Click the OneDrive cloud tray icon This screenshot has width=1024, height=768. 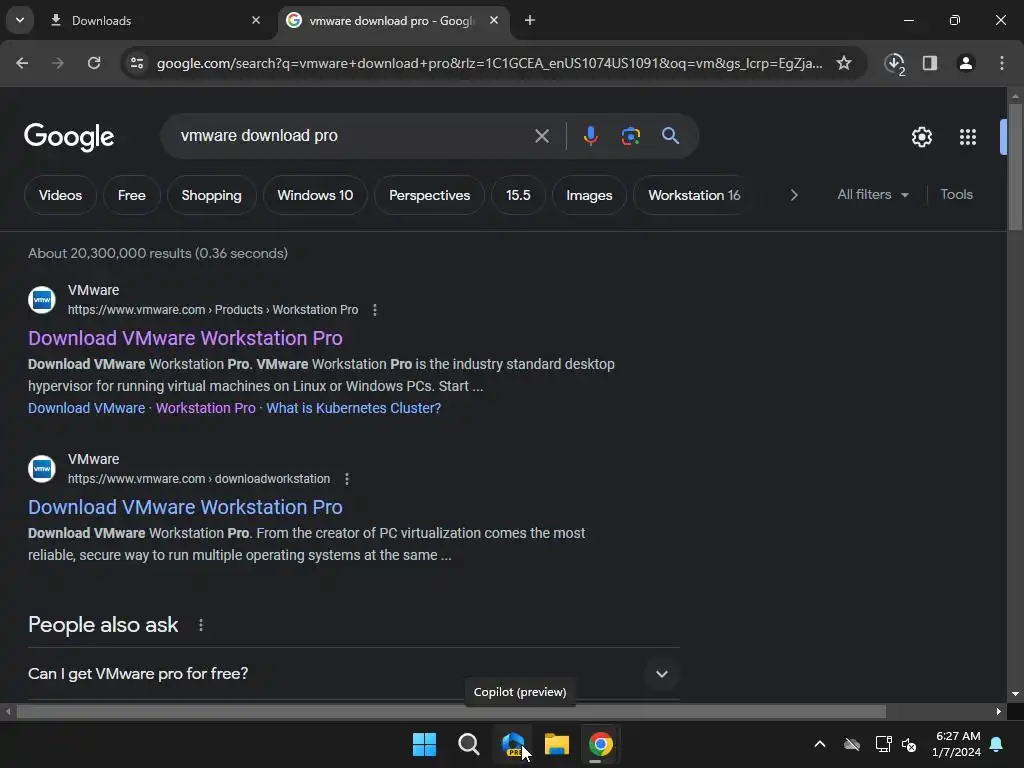tap(852, 744)
